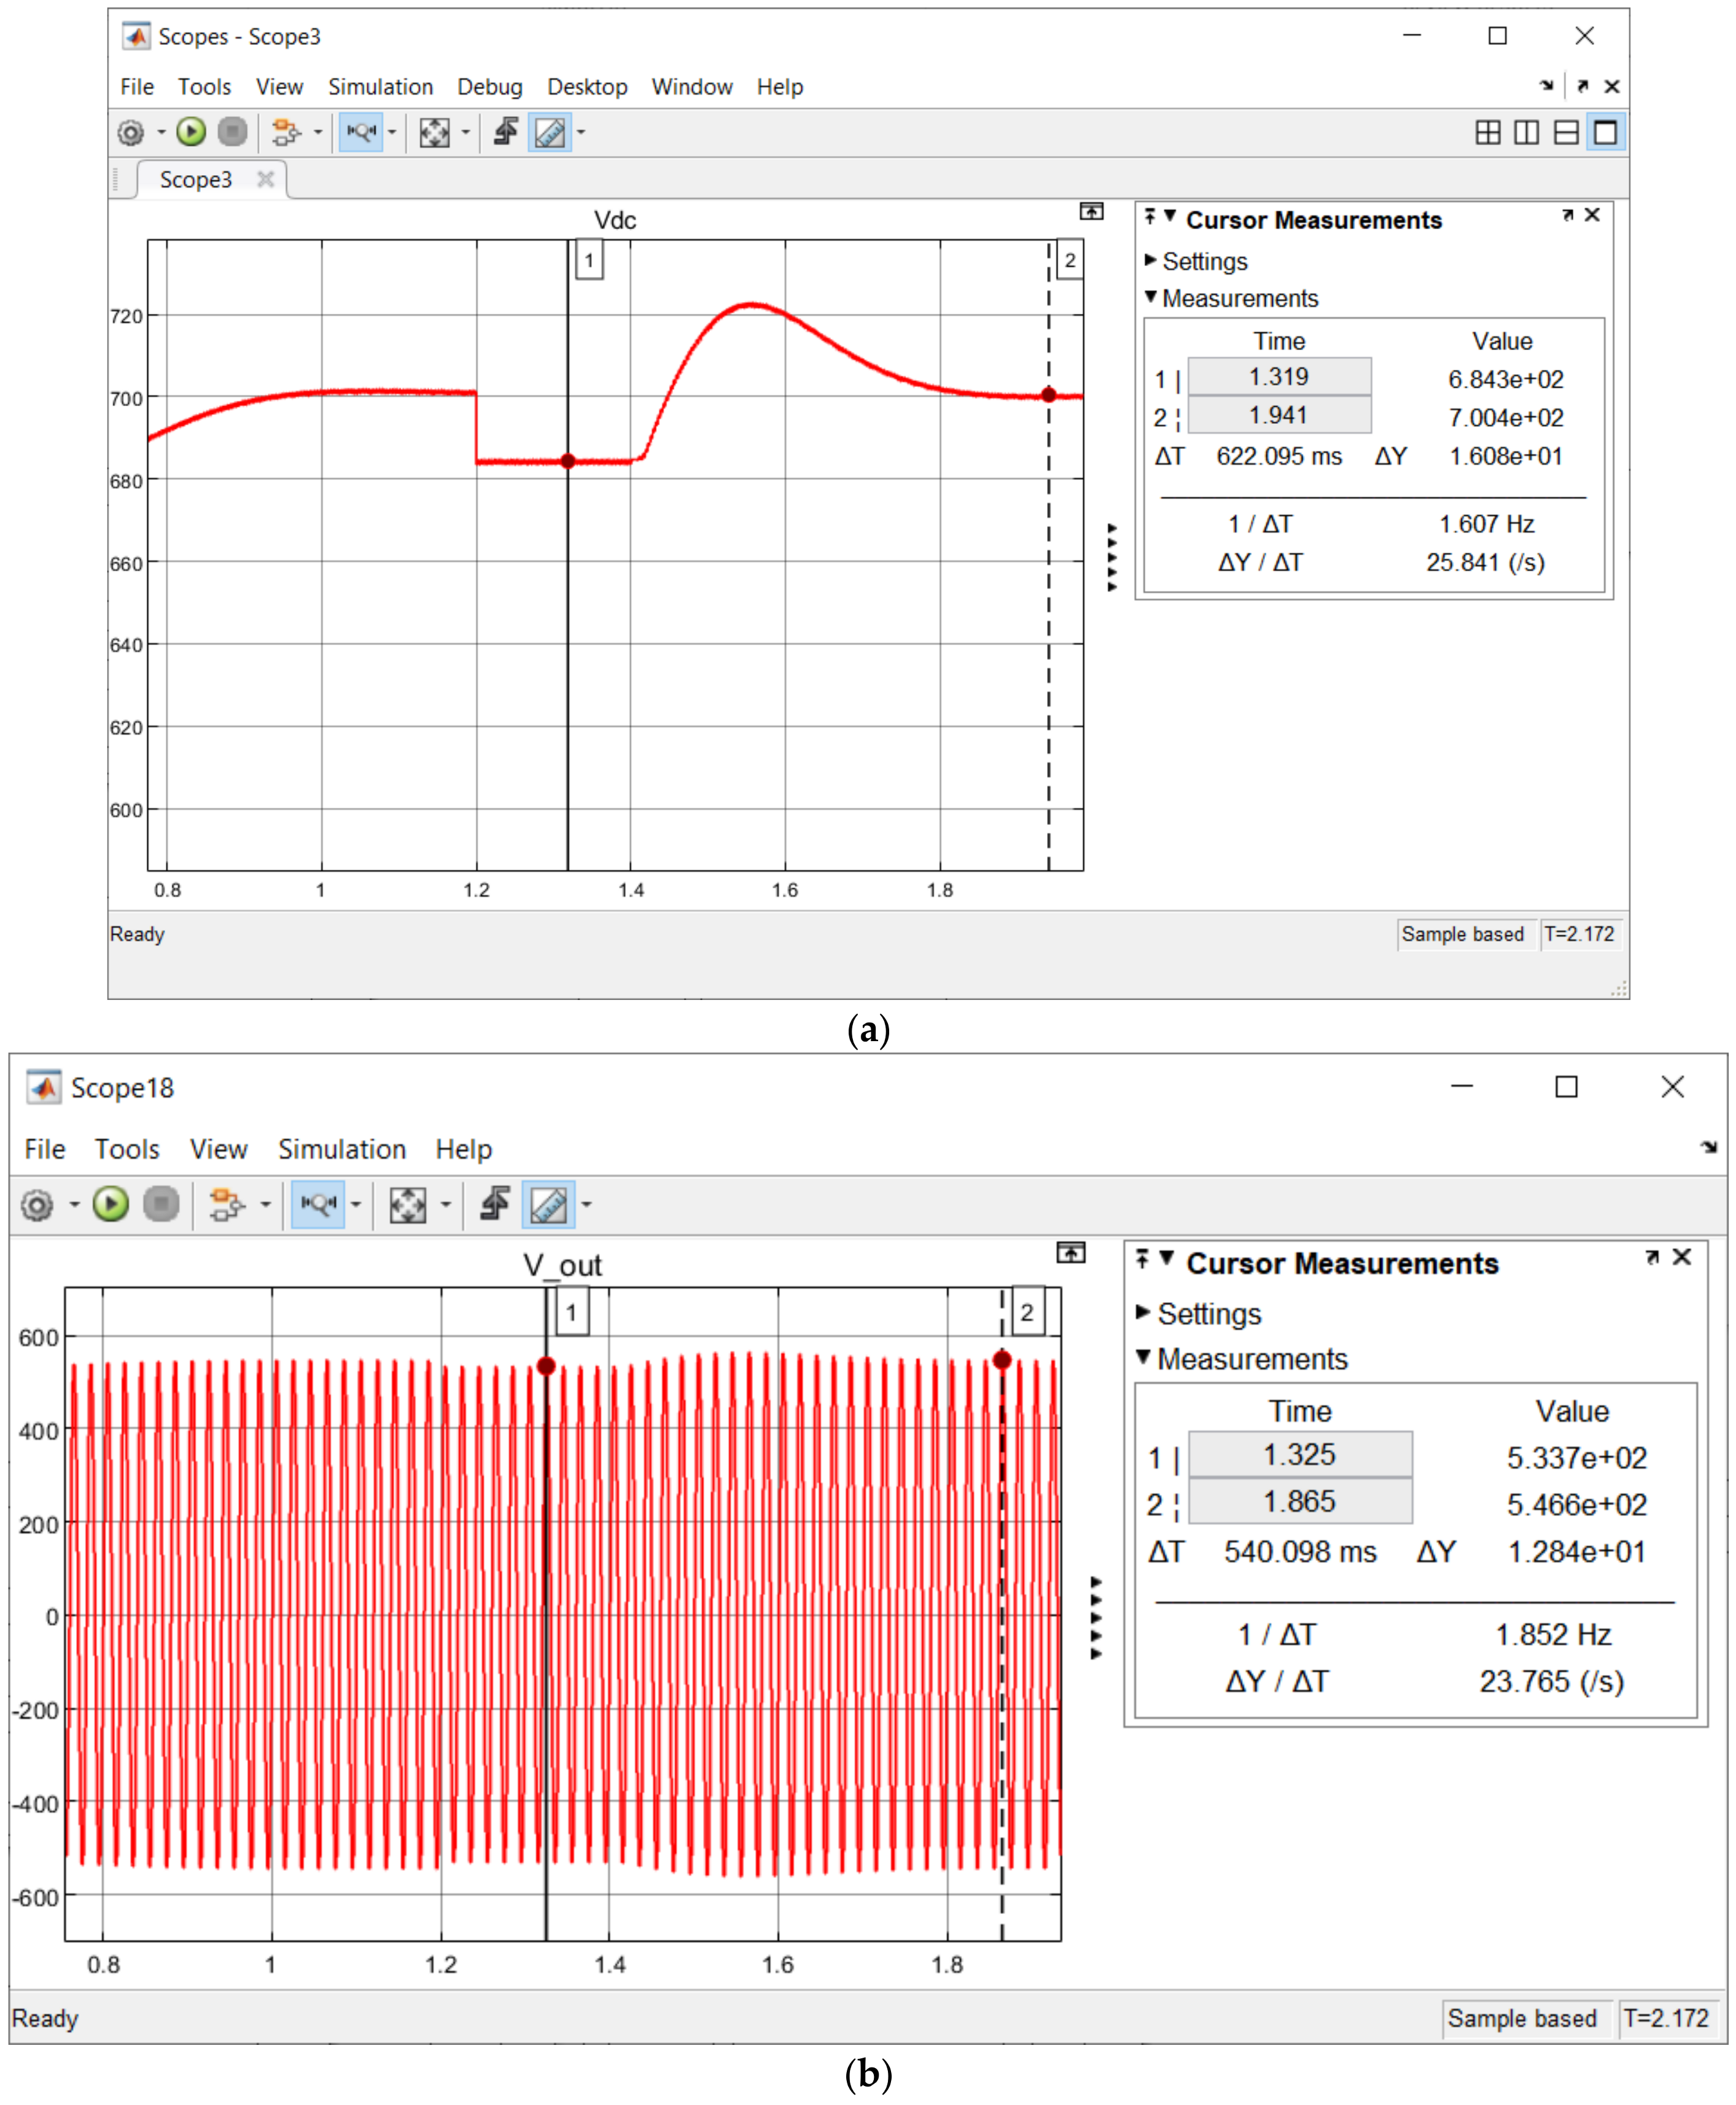The height and width of the screenshot is (2105, 1736).
Task: Close the Scope18 Cursor Measurements panel
Action: (x=1682, y=1256)
